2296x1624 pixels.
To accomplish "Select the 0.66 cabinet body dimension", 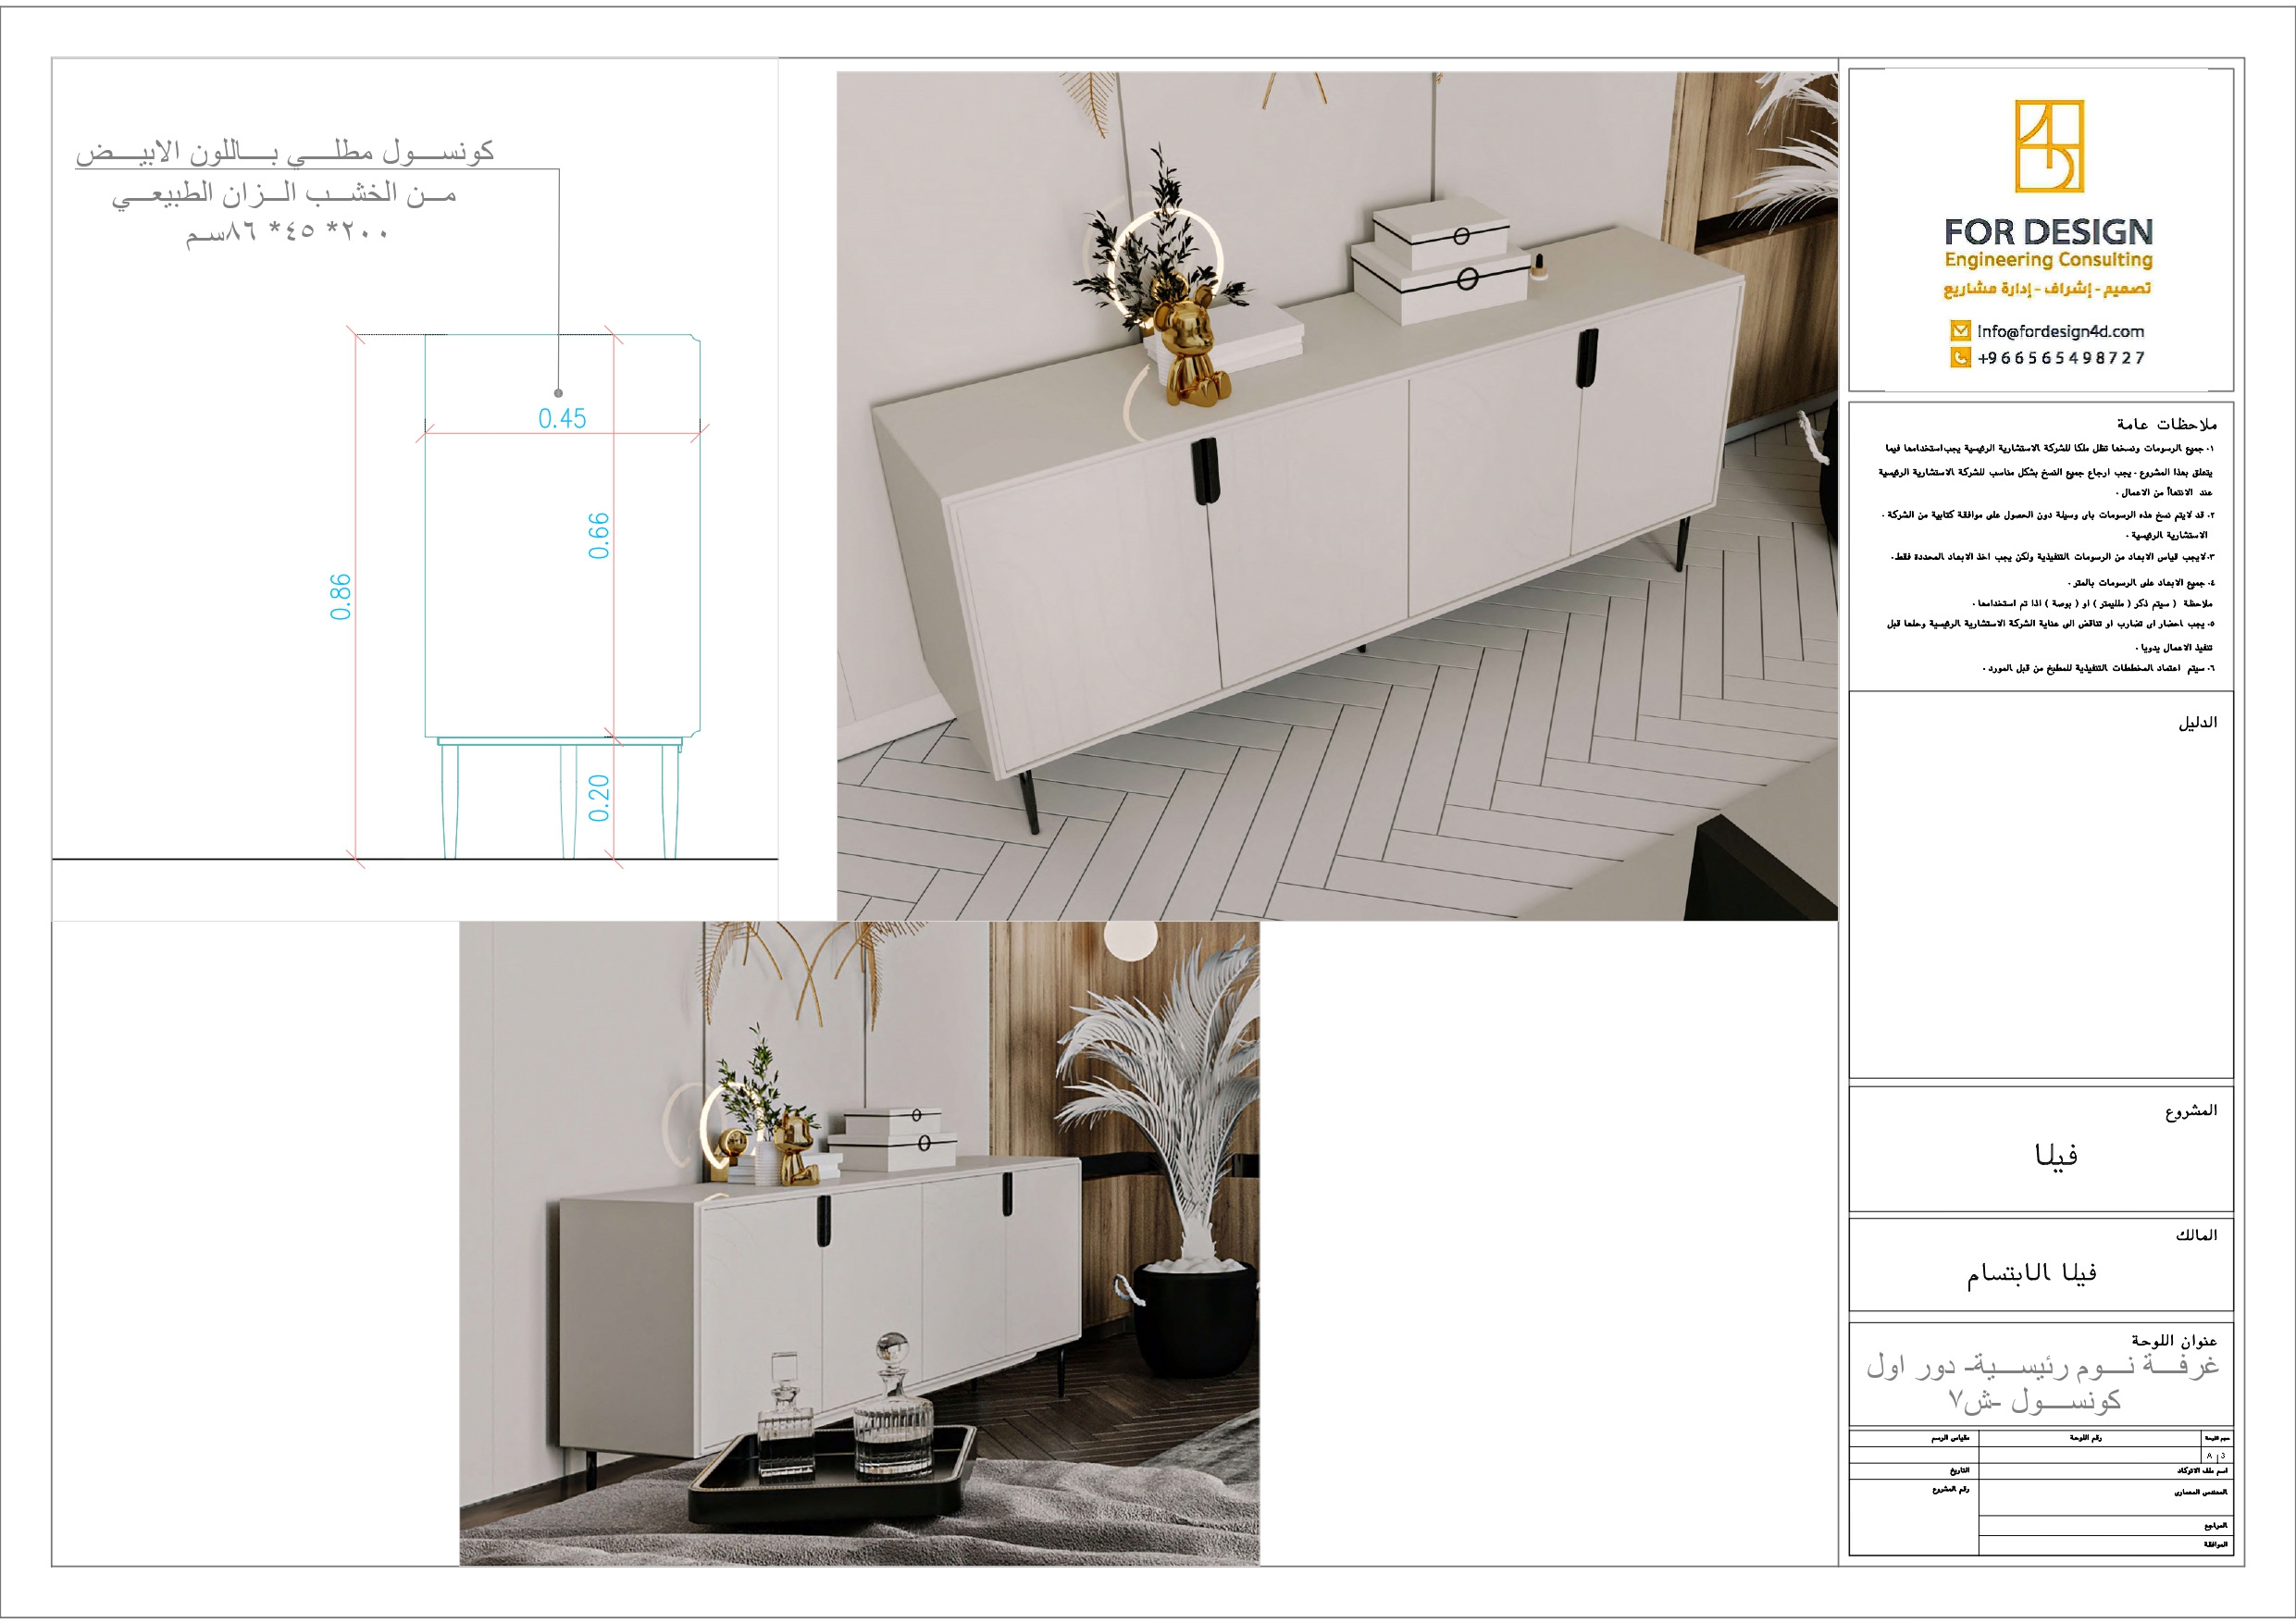I will (598, 535).
